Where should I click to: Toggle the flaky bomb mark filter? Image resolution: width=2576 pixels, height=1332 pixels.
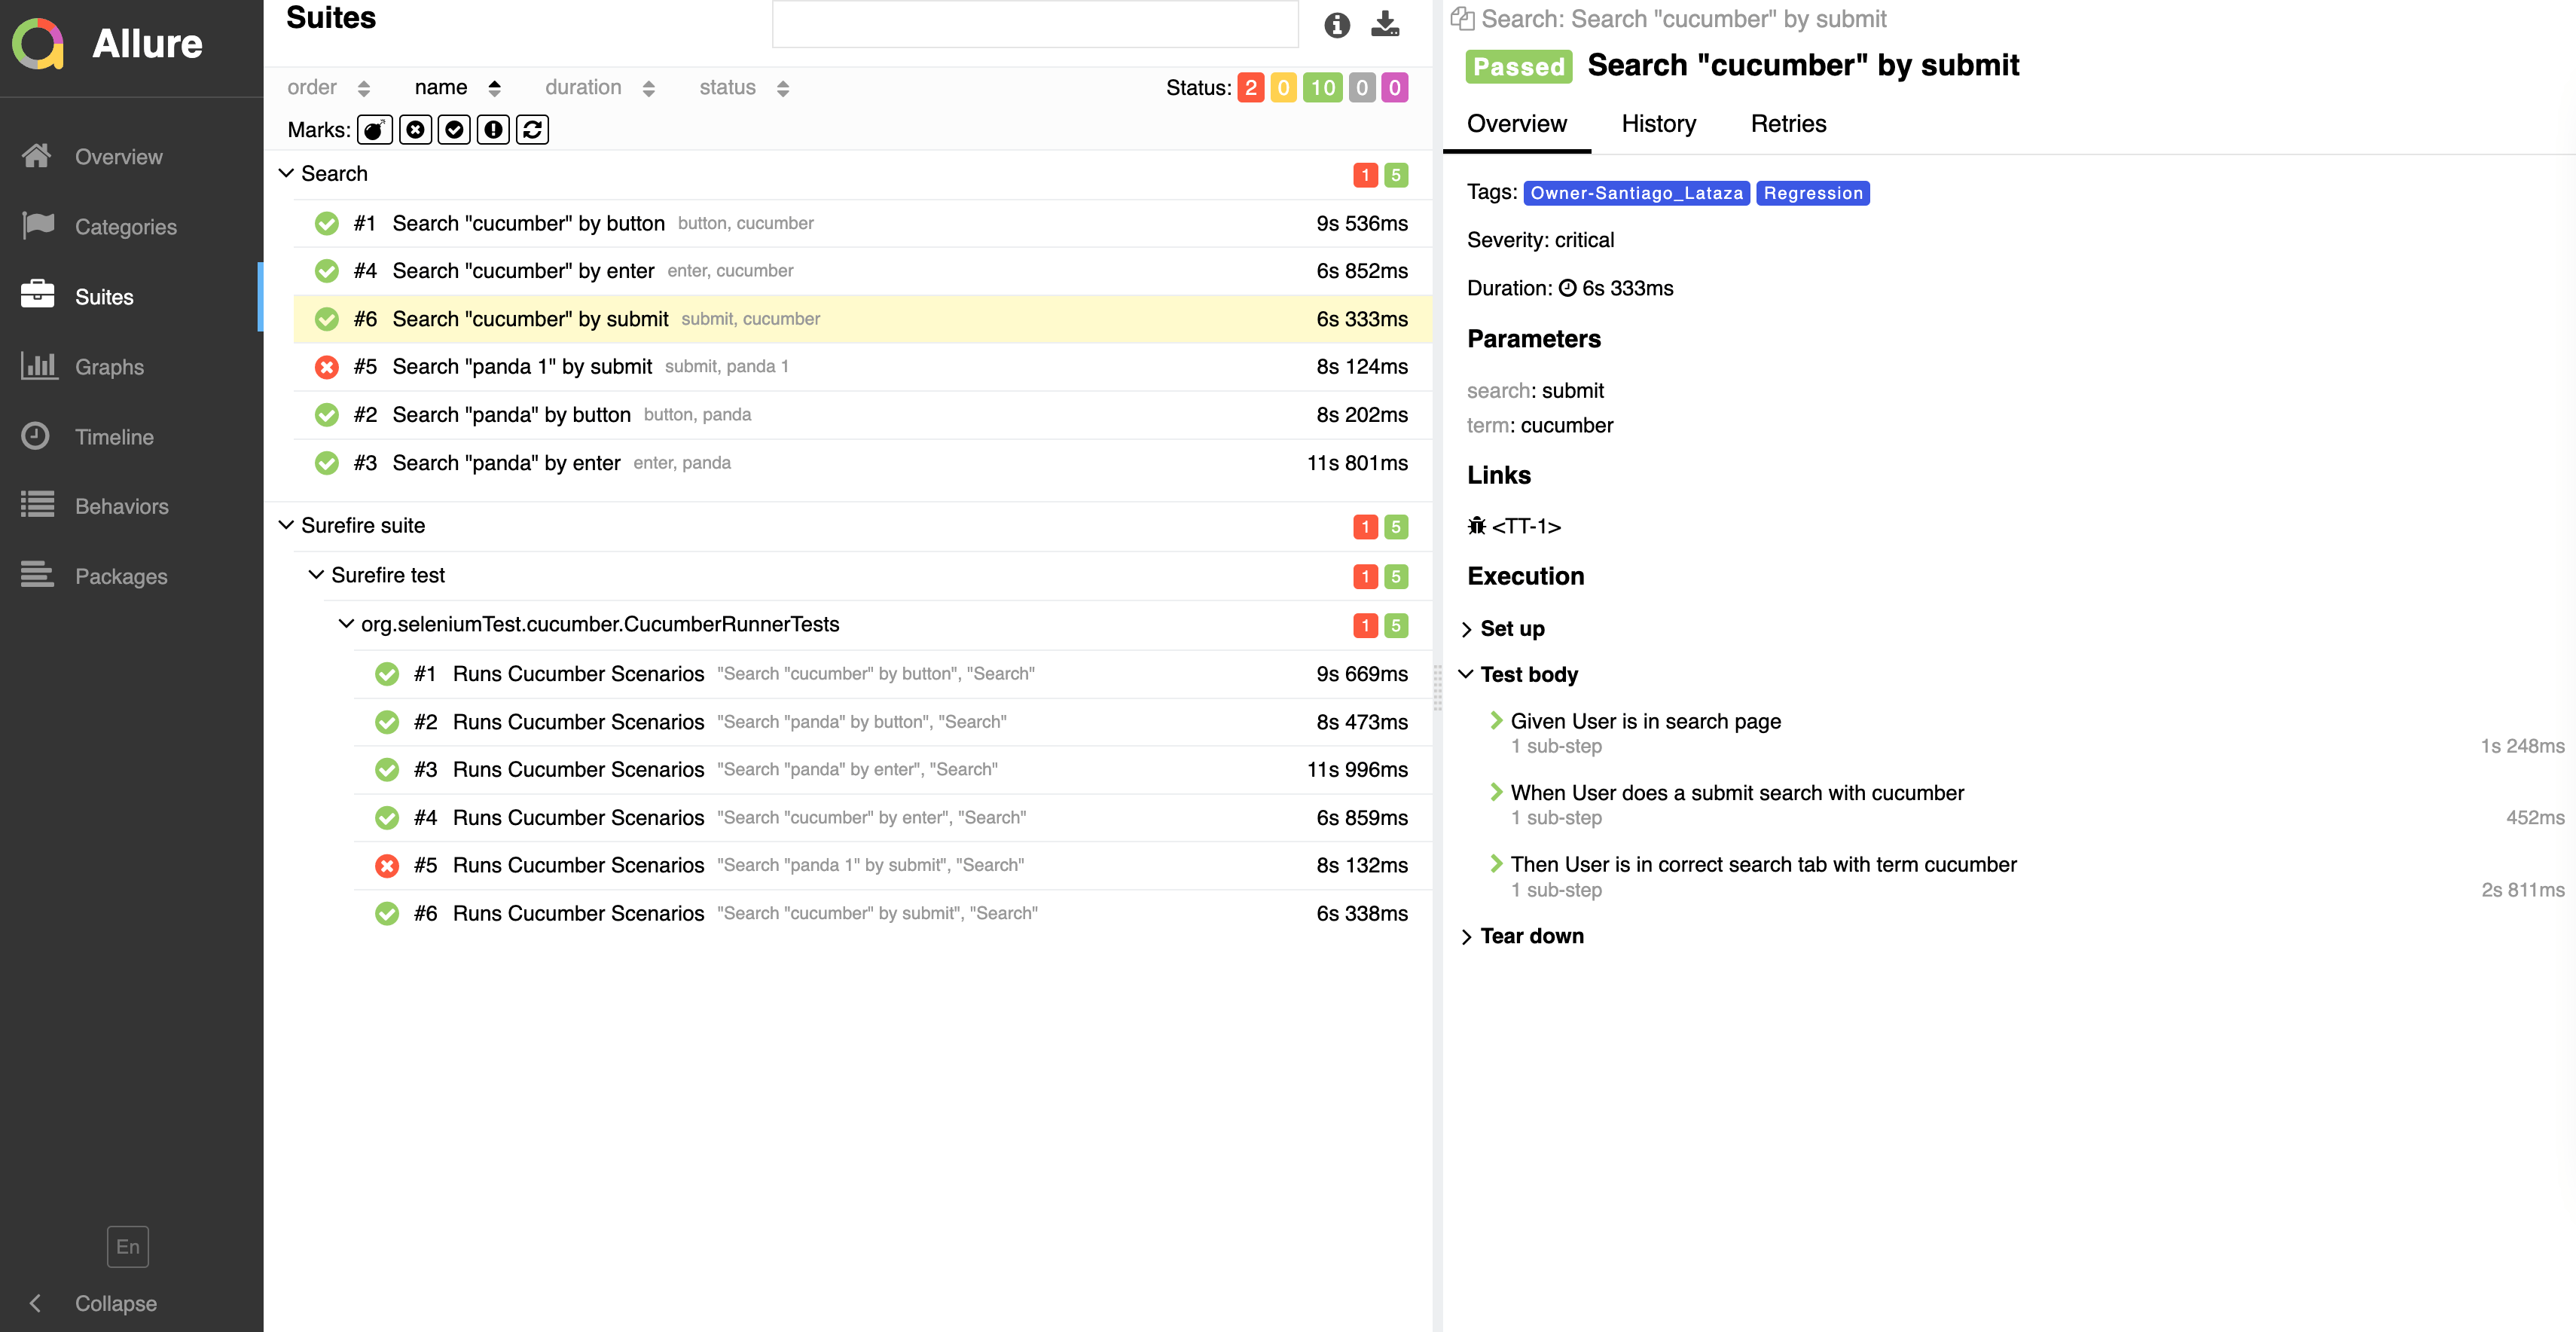tap(375, 130)
